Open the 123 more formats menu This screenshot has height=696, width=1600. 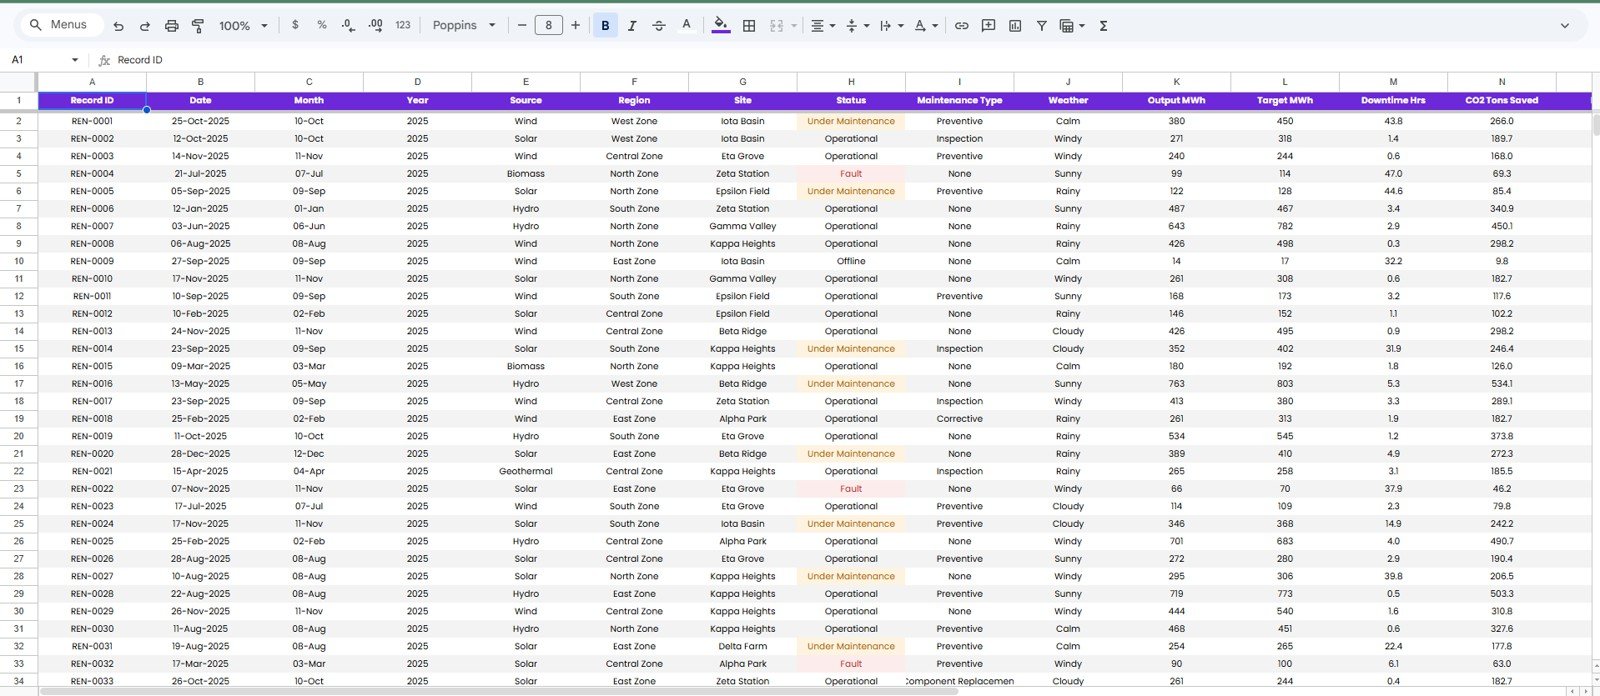tap(403, 25)
